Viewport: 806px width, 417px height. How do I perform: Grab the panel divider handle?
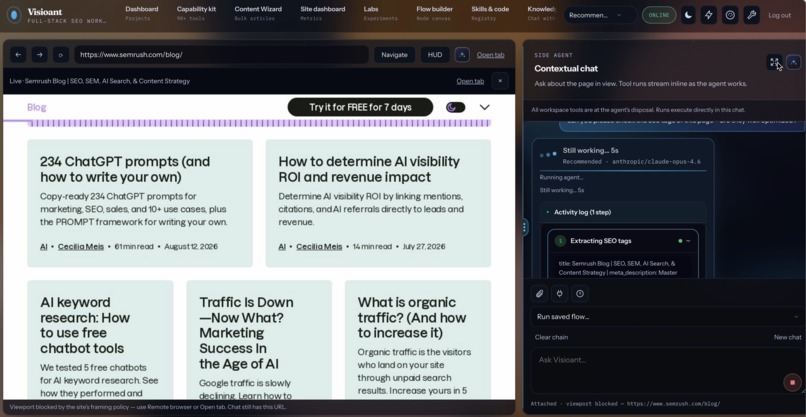tap(524, 227)
